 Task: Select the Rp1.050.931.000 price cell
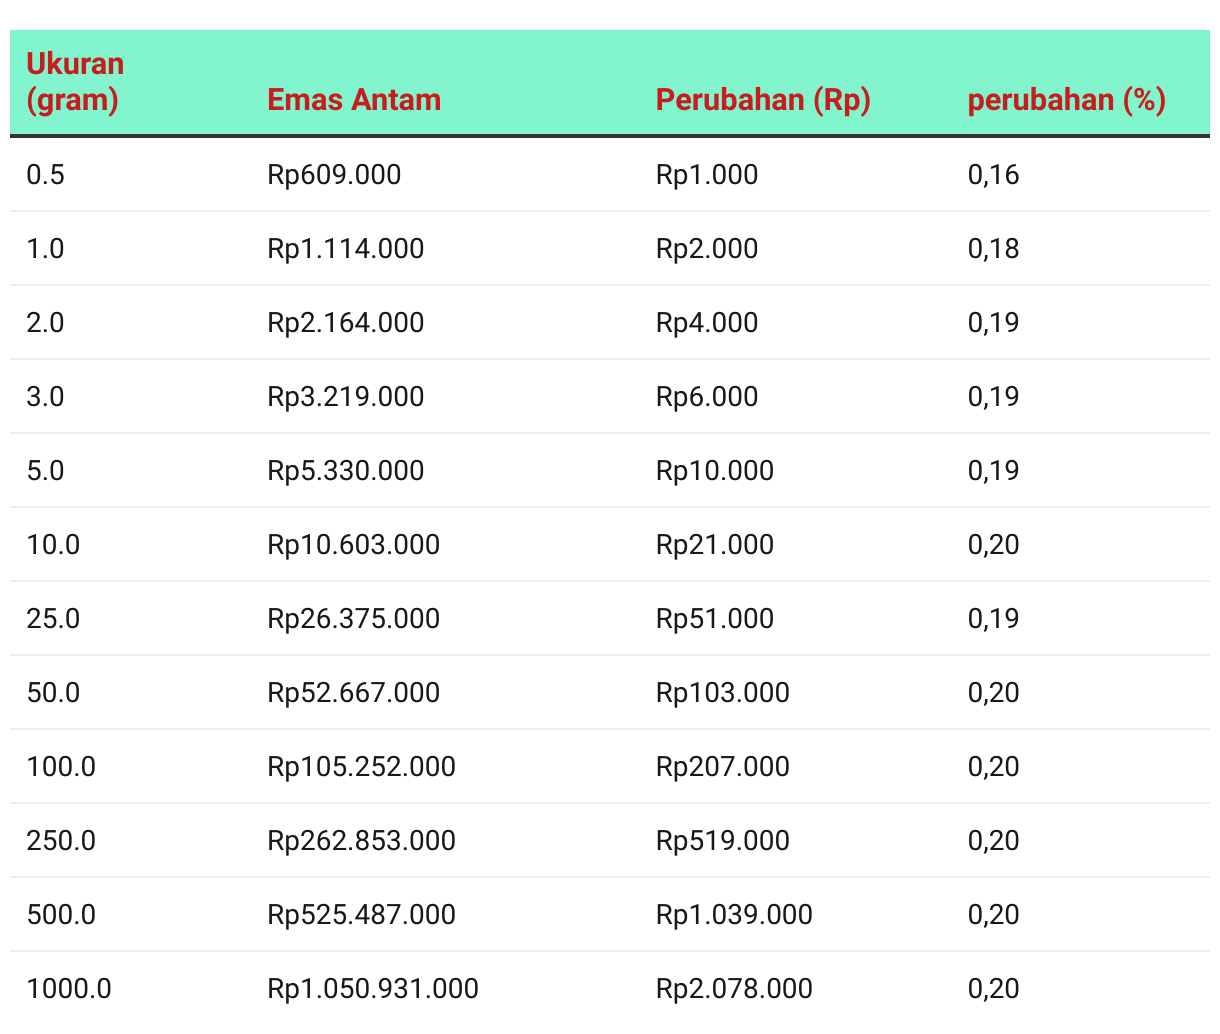pyautogui.click(x=373, y=989)
